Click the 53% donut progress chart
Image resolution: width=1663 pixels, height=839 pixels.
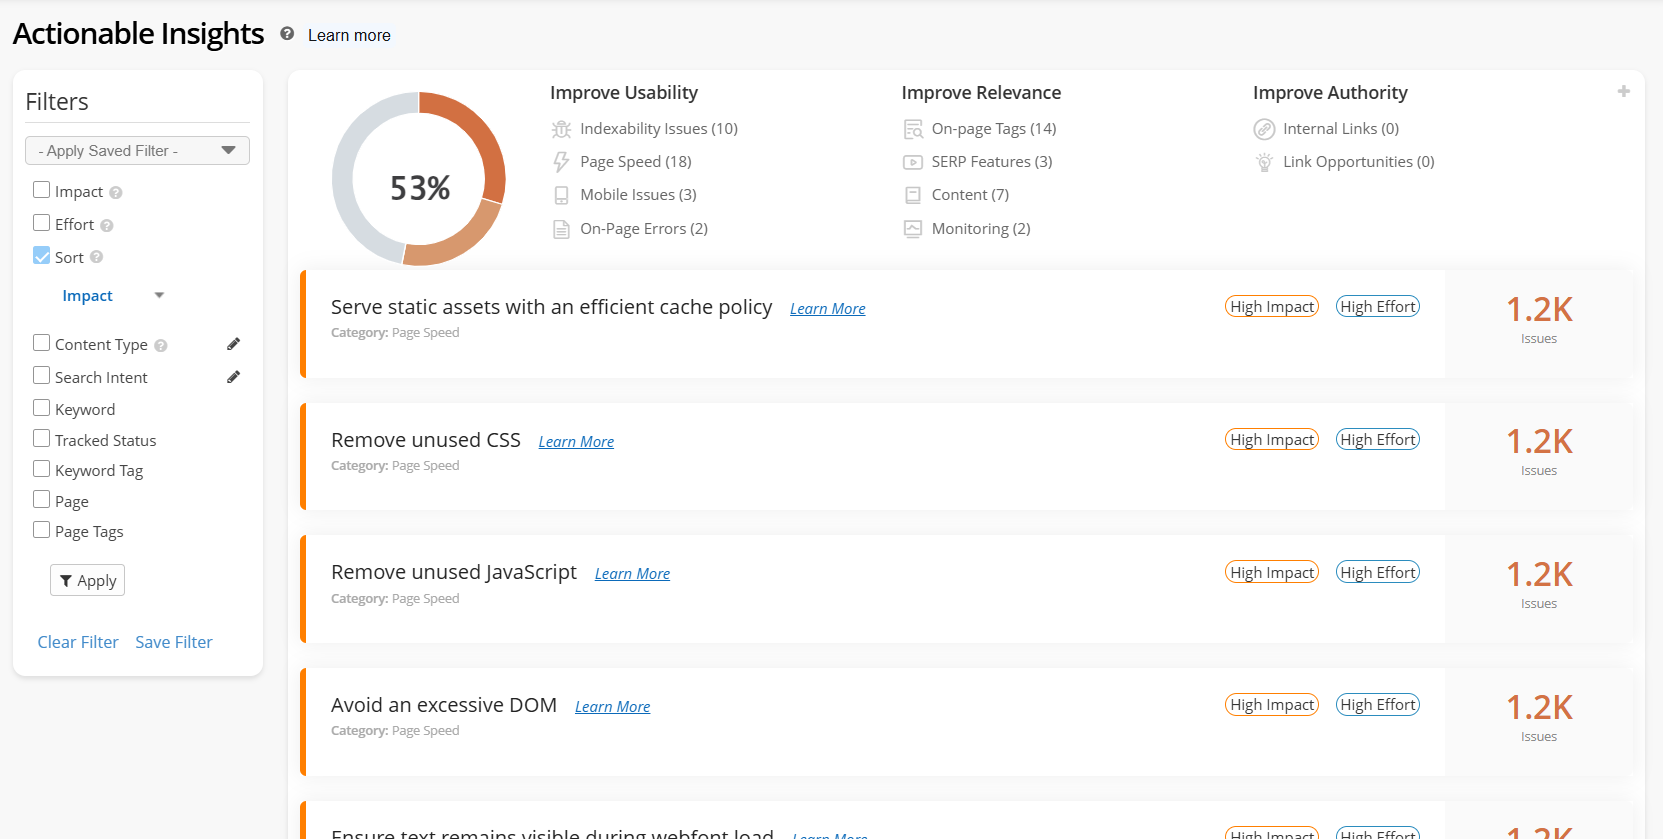419,179
